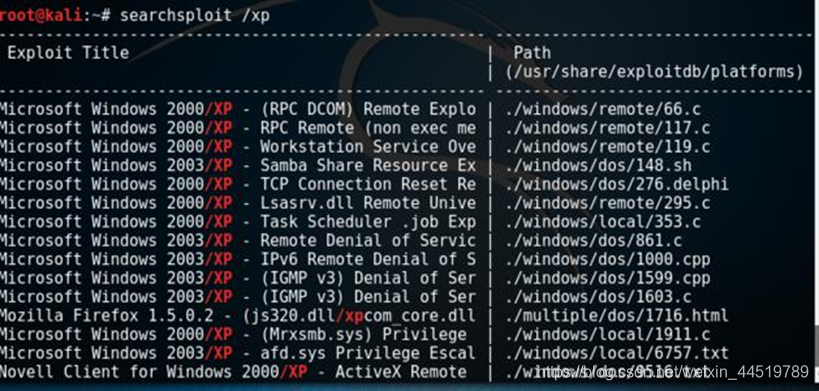
Task: Click the 'searchsploit /xp' command text
Action: pos(195,16)
